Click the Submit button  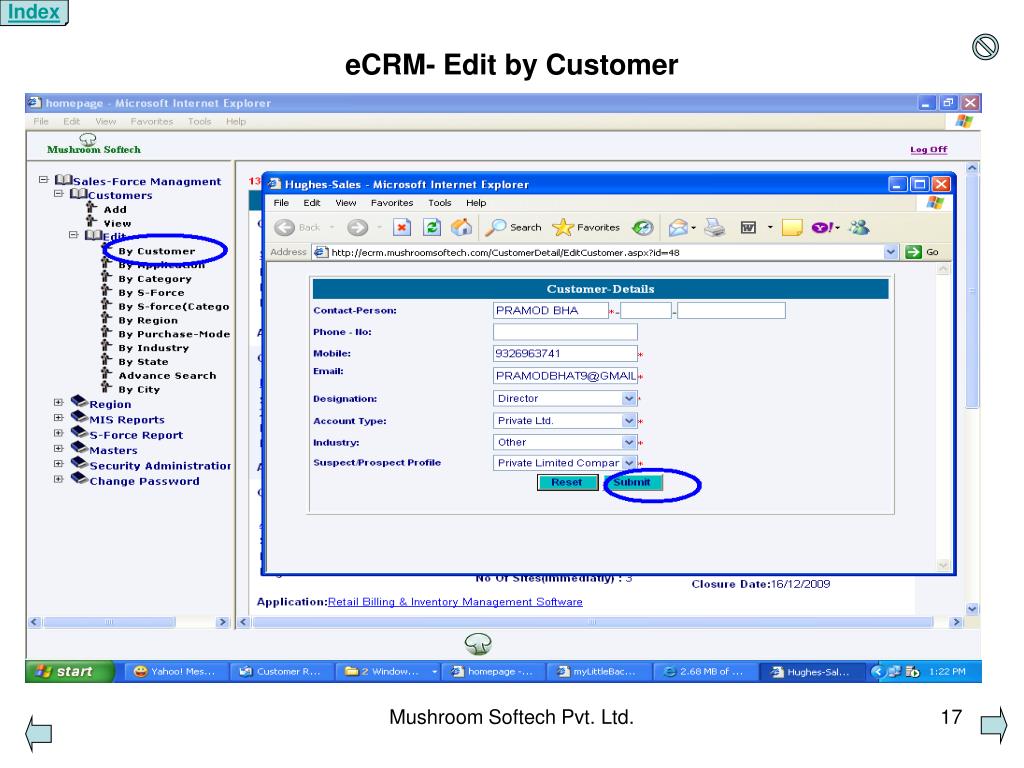632,482
